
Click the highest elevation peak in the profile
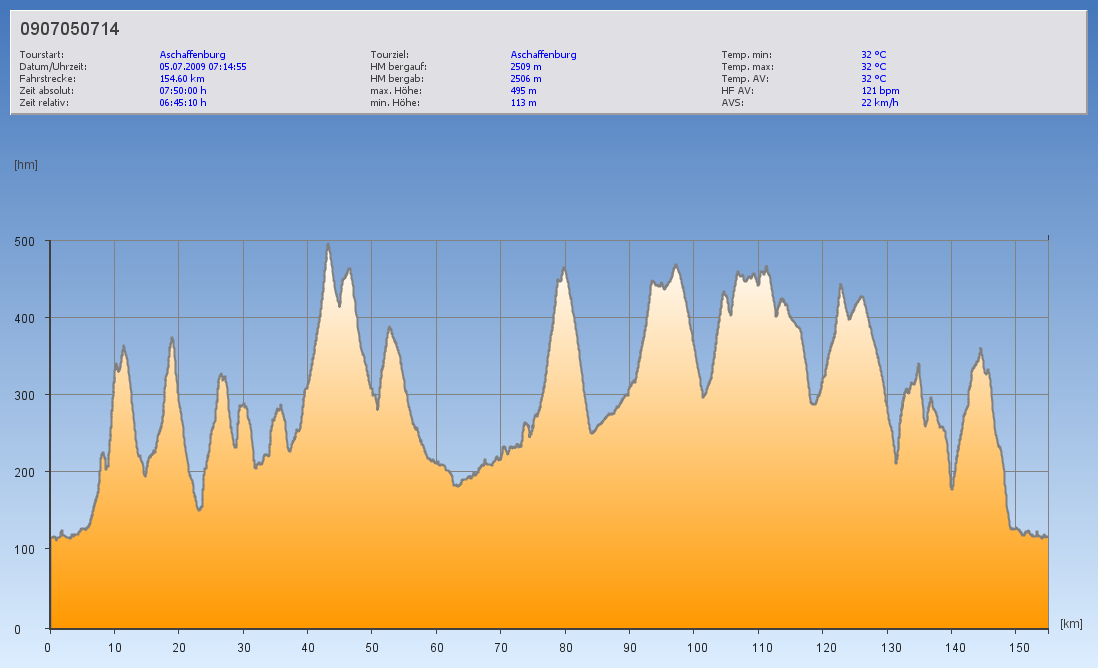coord(328,245)
